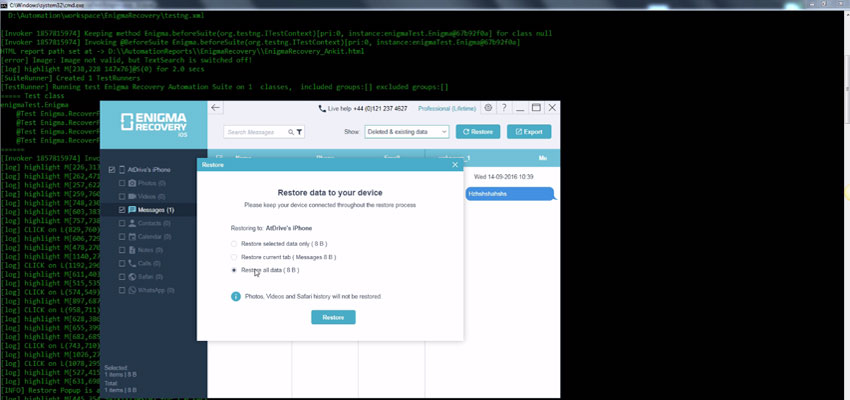This screenshot has height=400, width=850.
Task: Open the Show filter dropdown
Action: tap(407, 132)
